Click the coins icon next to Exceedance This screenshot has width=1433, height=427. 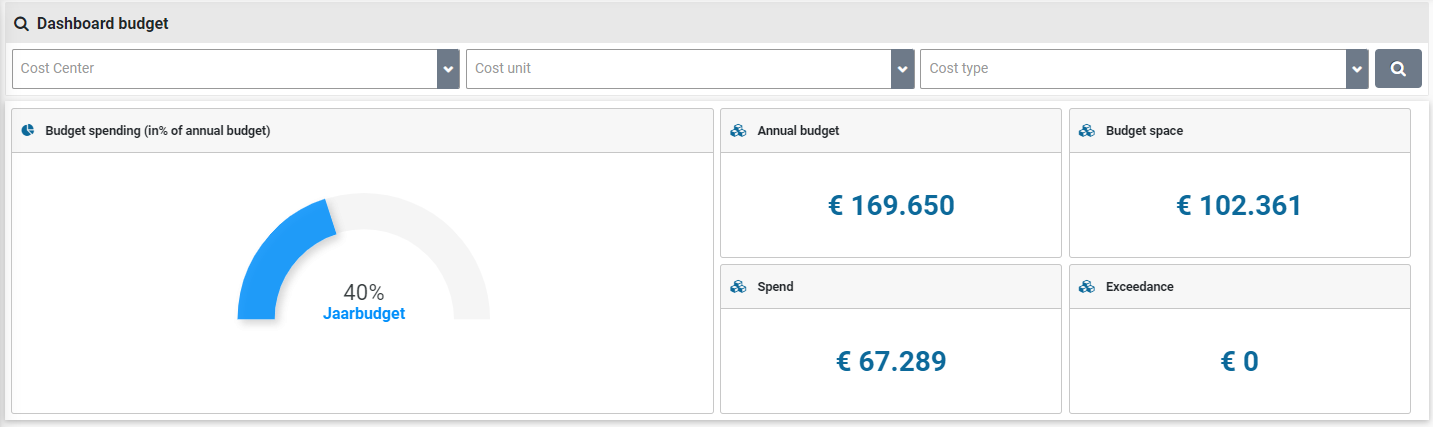[x=1087, y=287]
